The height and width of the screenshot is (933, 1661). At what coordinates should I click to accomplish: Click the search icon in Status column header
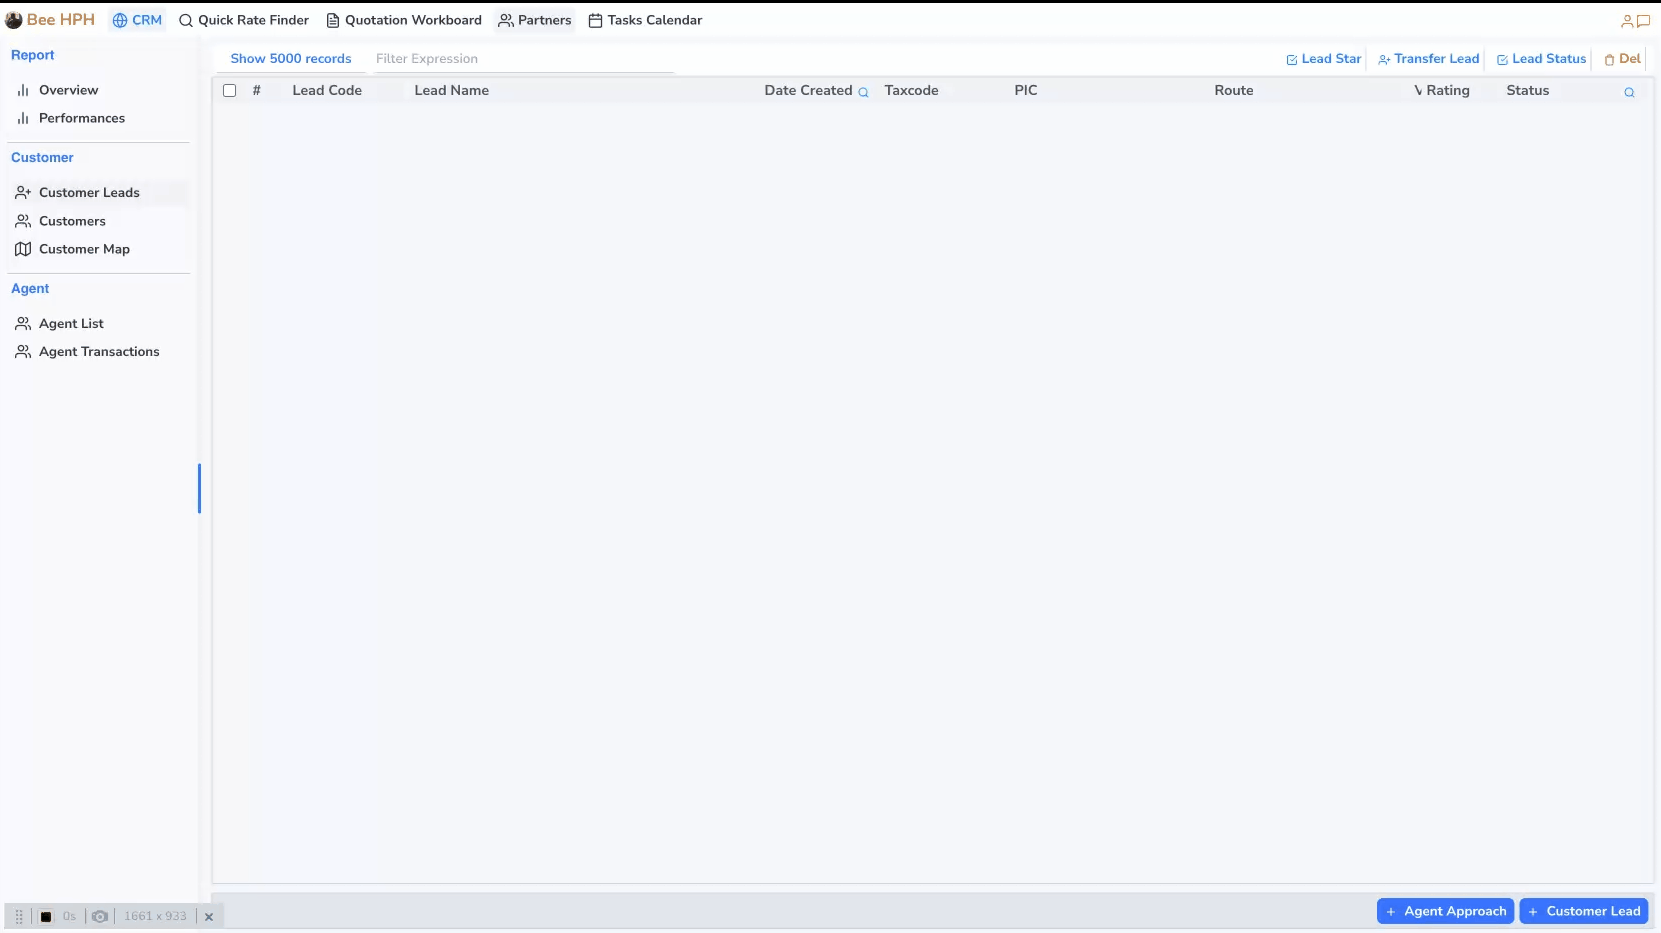pyautogui.click(x=1629, y=92)
